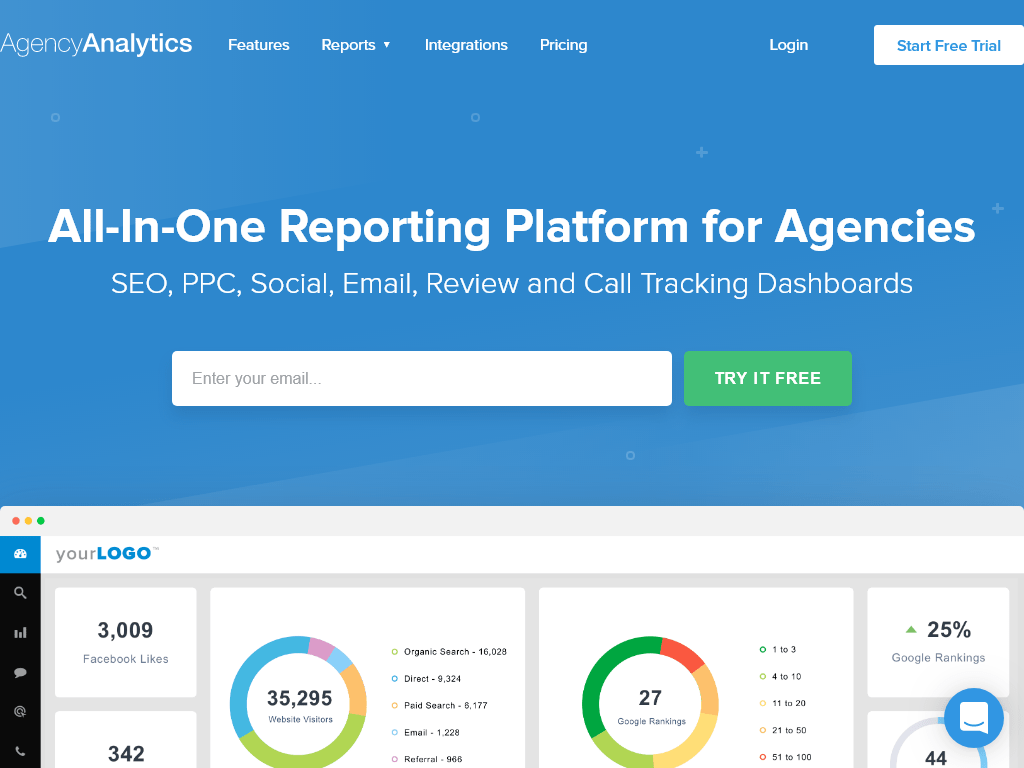Select the social mentions target sidebar icon
The height and width of the screenshot is (768, 1024).
coord(20,711)
